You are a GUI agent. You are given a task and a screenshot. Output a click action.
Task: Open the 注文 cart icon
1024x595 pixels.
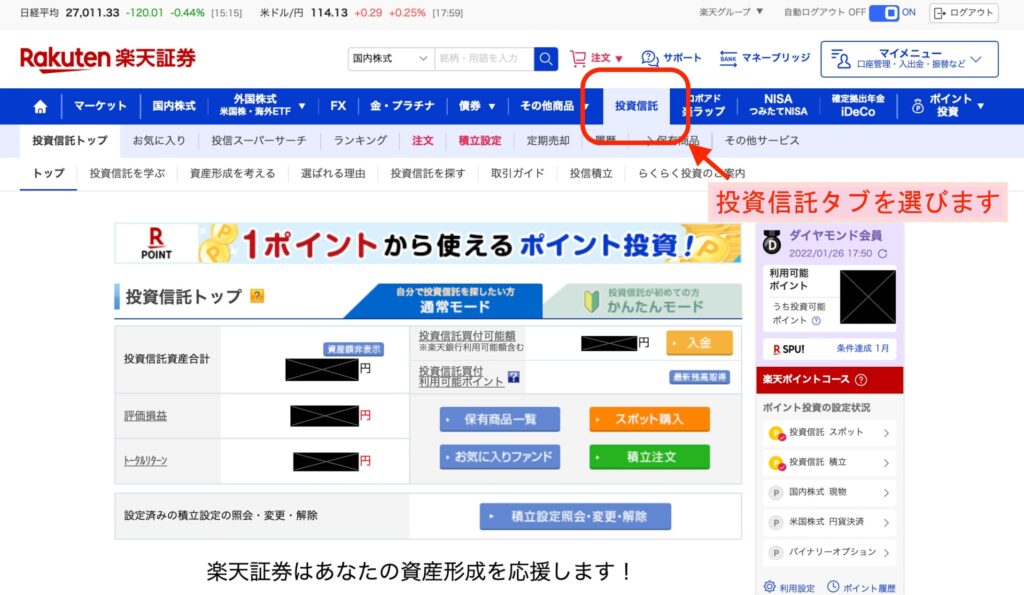click(578, 59)
